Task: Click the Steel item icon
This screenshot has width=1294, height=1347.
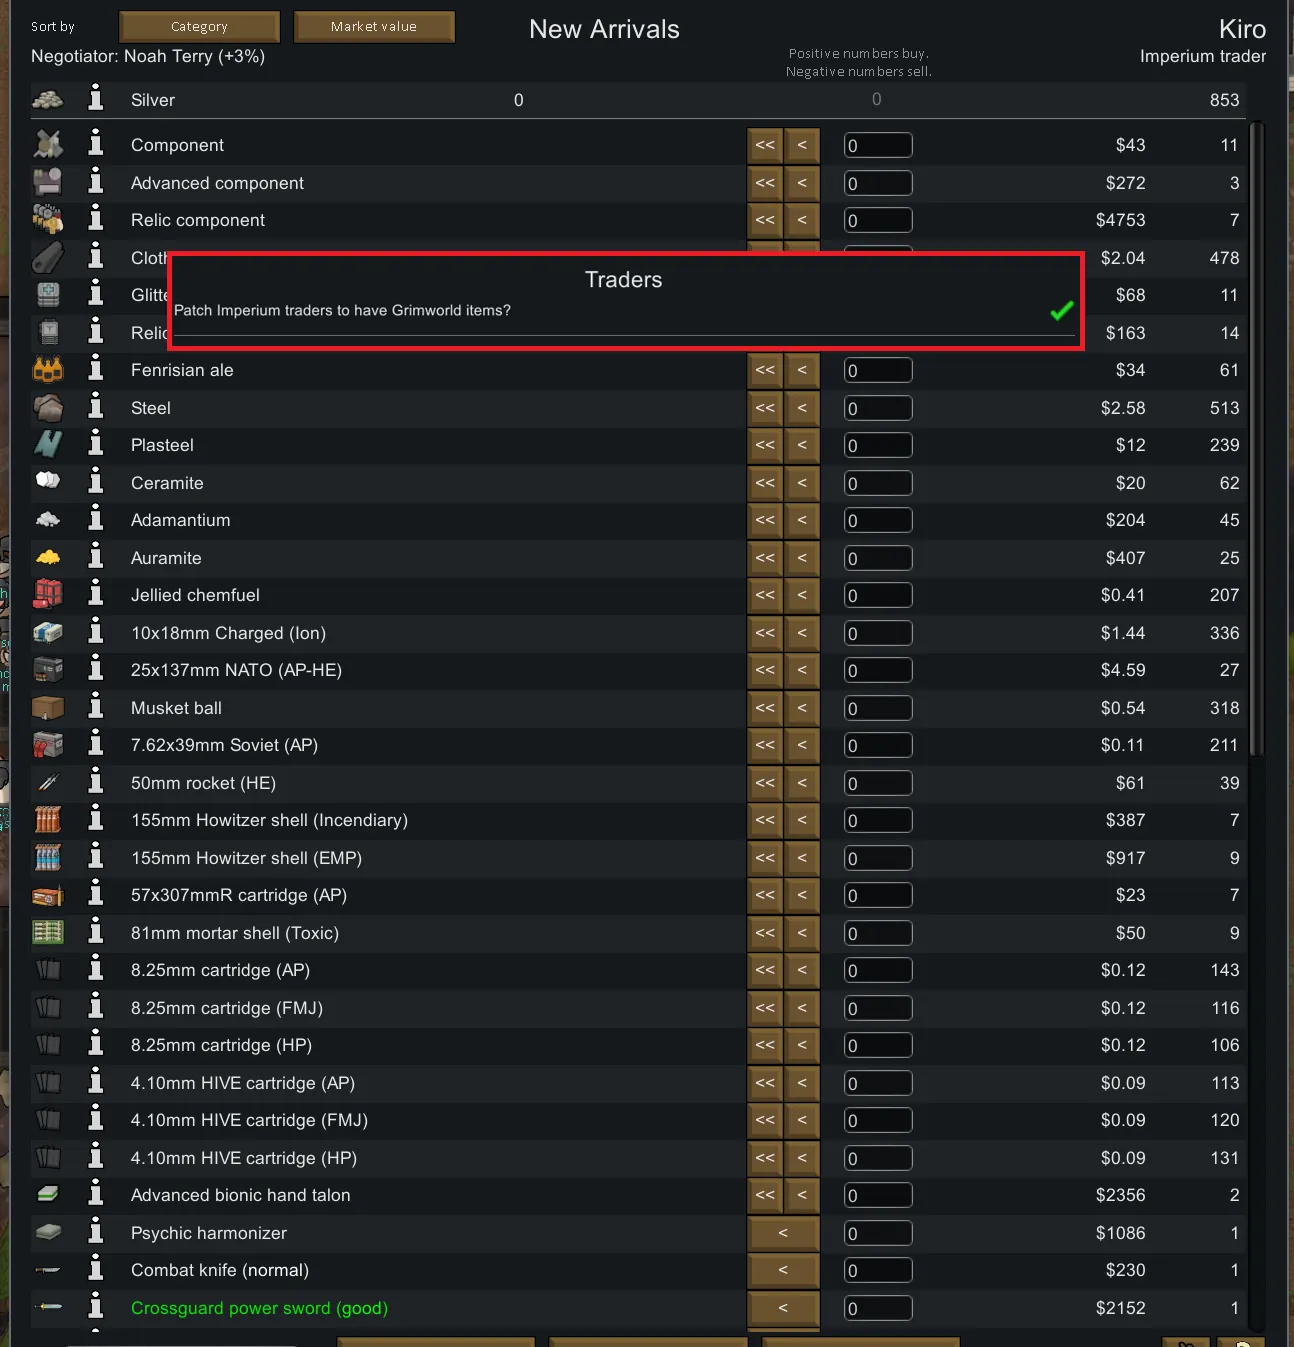Action: [x=48, y=408]
